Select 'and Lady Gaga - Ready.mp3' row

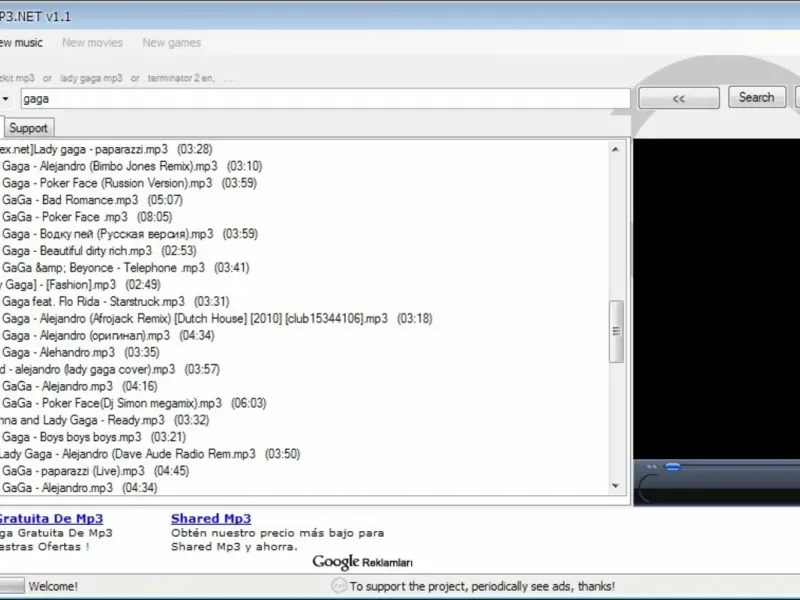tap(105, 420)
